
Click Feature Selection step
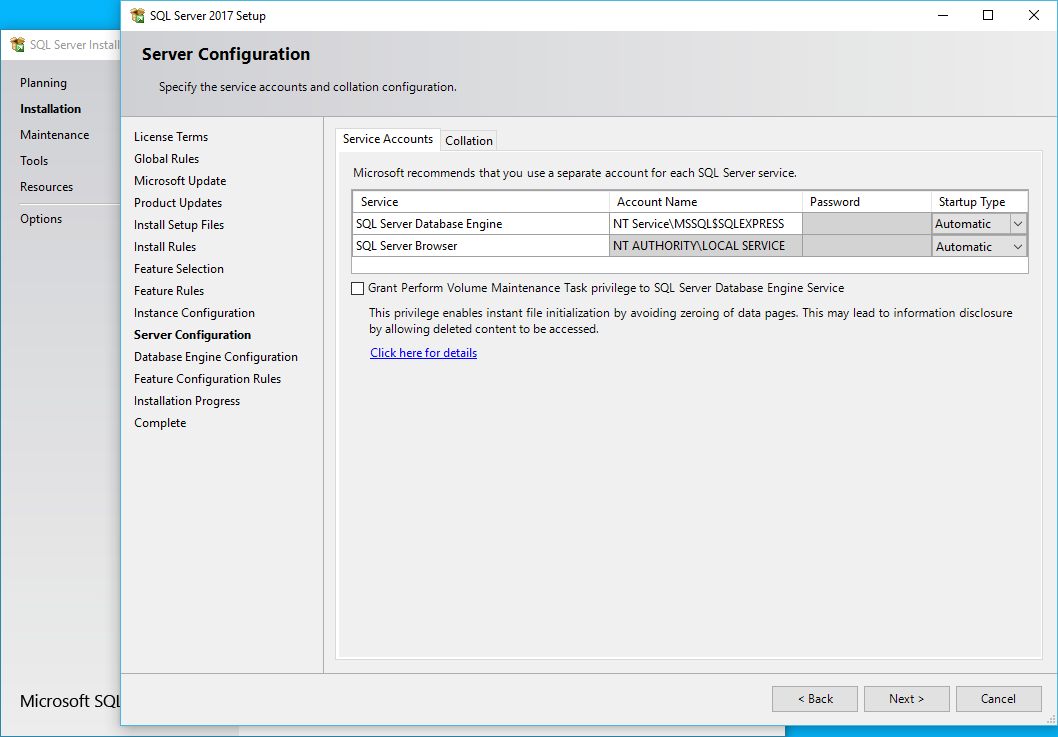[179, 269]
